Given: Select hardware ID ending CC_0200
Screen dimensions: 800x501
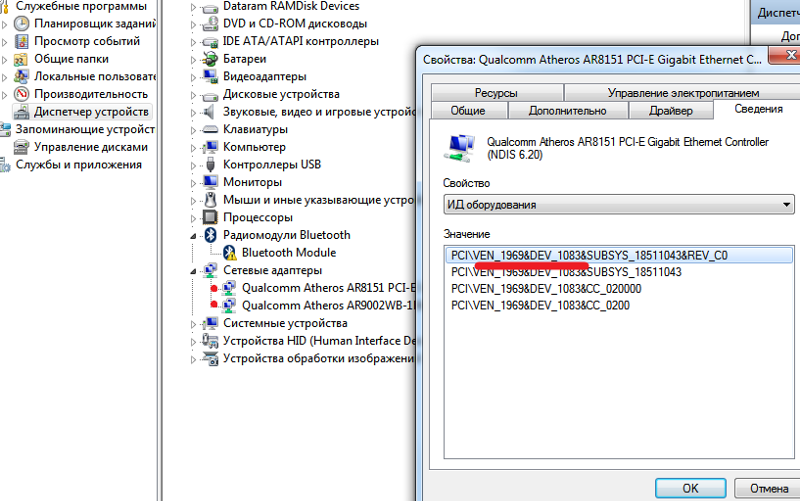Looking at the screenshot, I should point(540,306).
